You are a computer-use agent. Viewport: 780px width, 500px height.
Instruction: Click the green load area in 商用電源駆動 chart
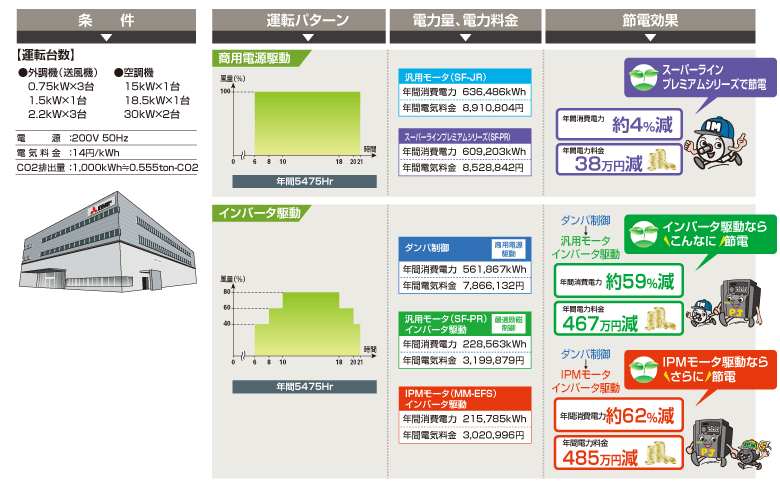(307, 123)
